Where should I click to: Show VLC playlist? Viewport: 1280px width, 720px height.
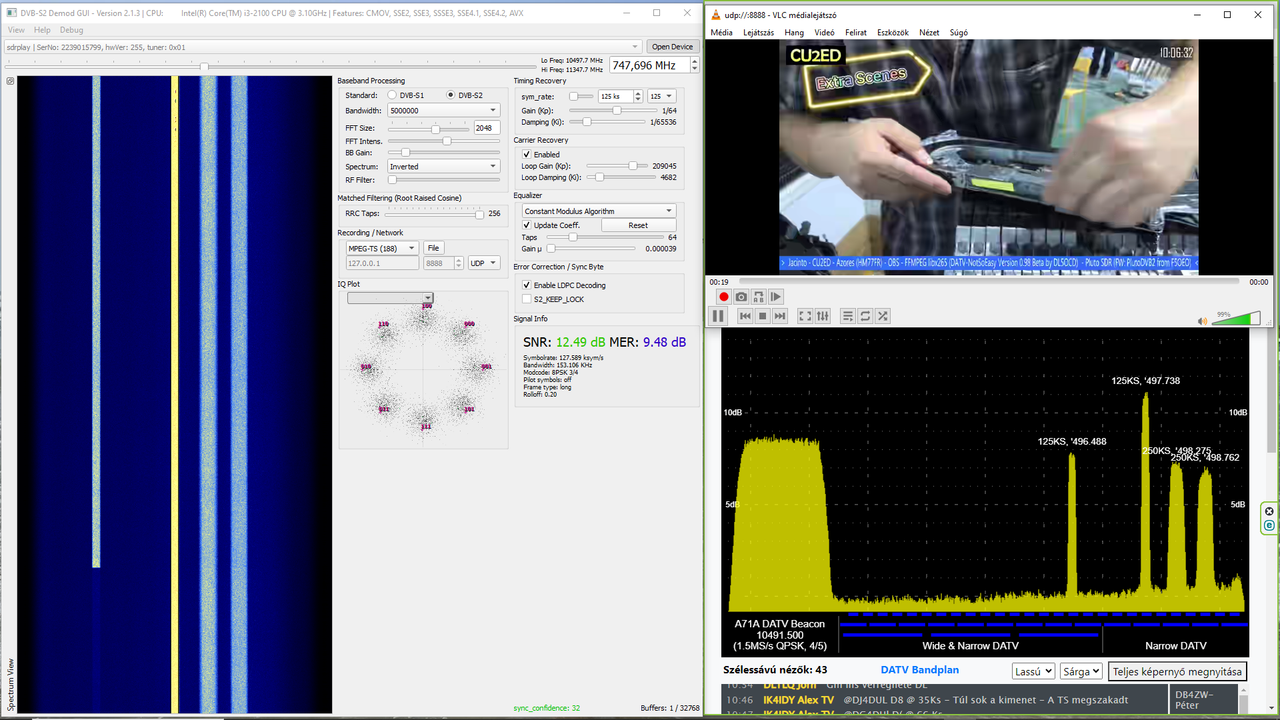[x=848, y=316]
